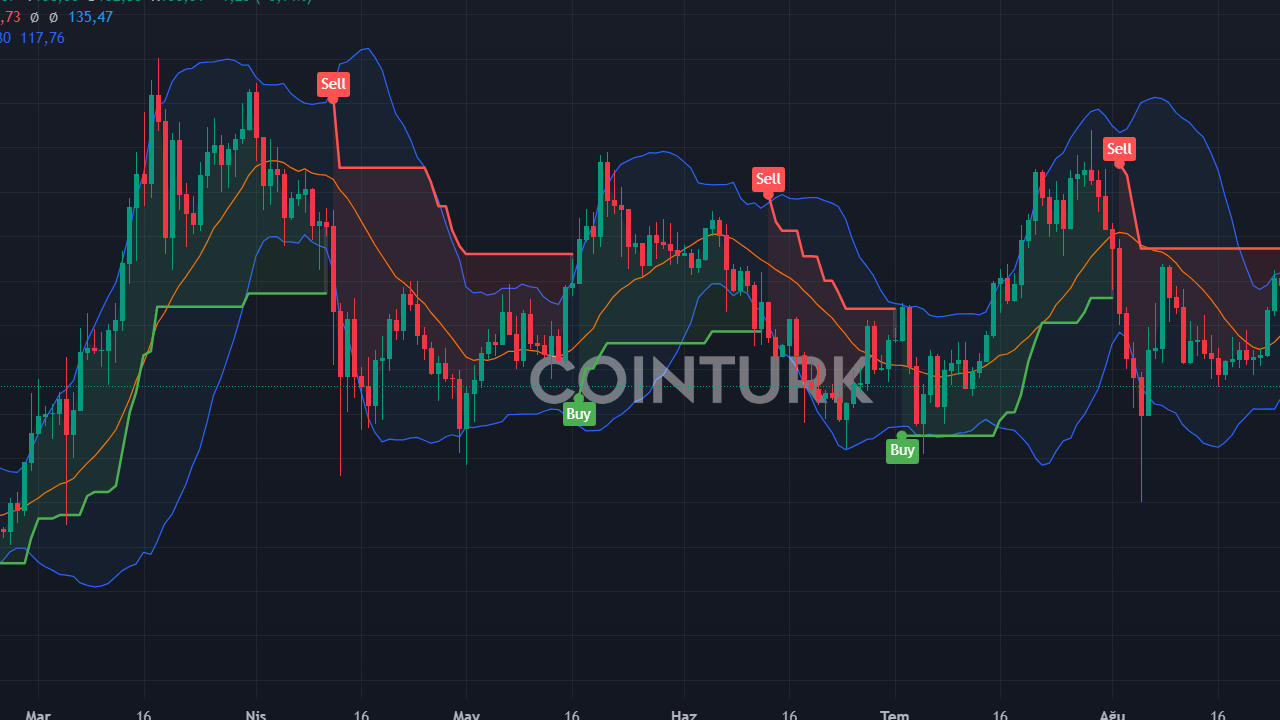Click the Haz label on the time axis
This screenshot has height=720, width=1280.
tap(684, 715)
